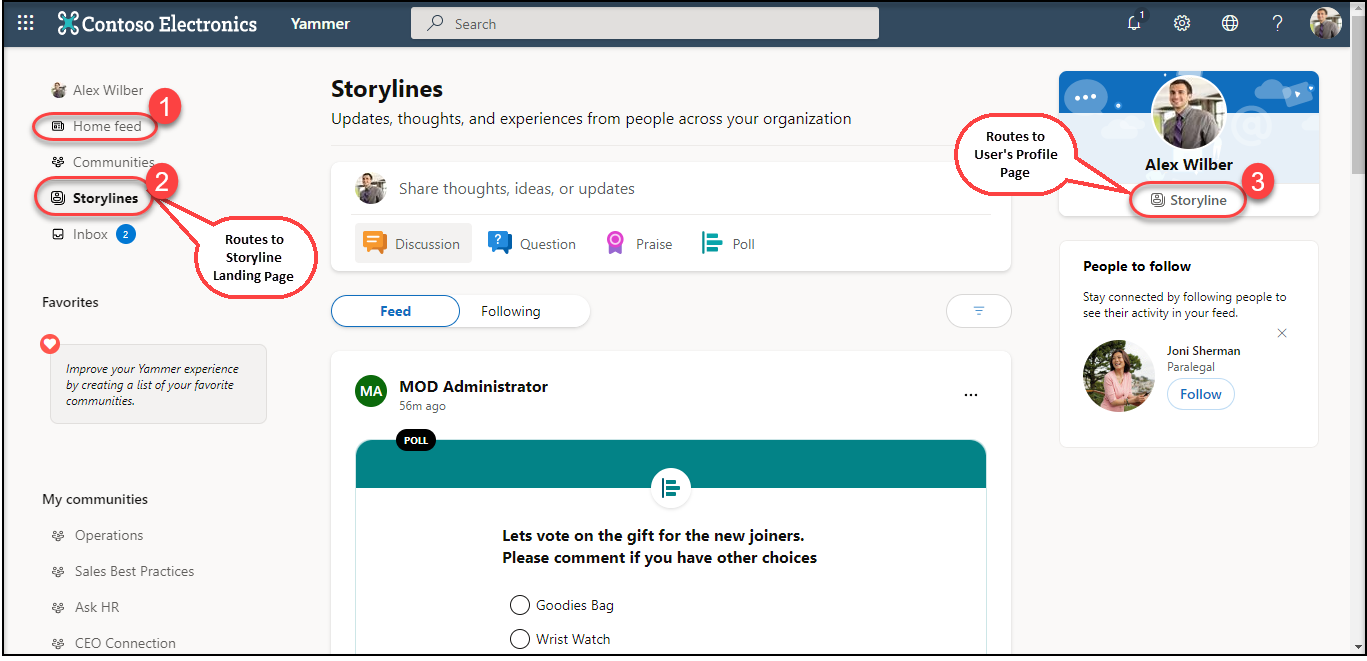
Task: Select the Wrist Watch poll option
Action: (520, 639)
